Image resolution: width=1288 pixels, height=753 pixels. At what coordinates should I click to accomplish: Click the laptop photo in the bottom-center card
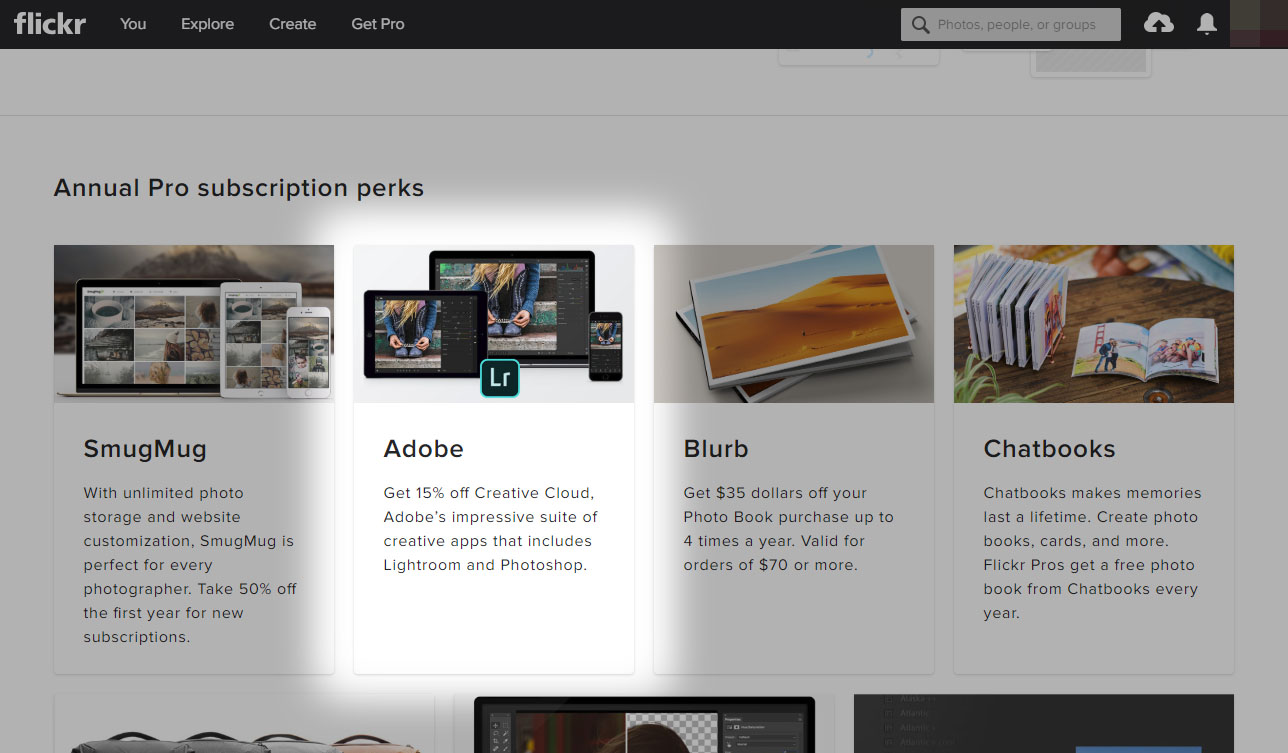point(643,730)
